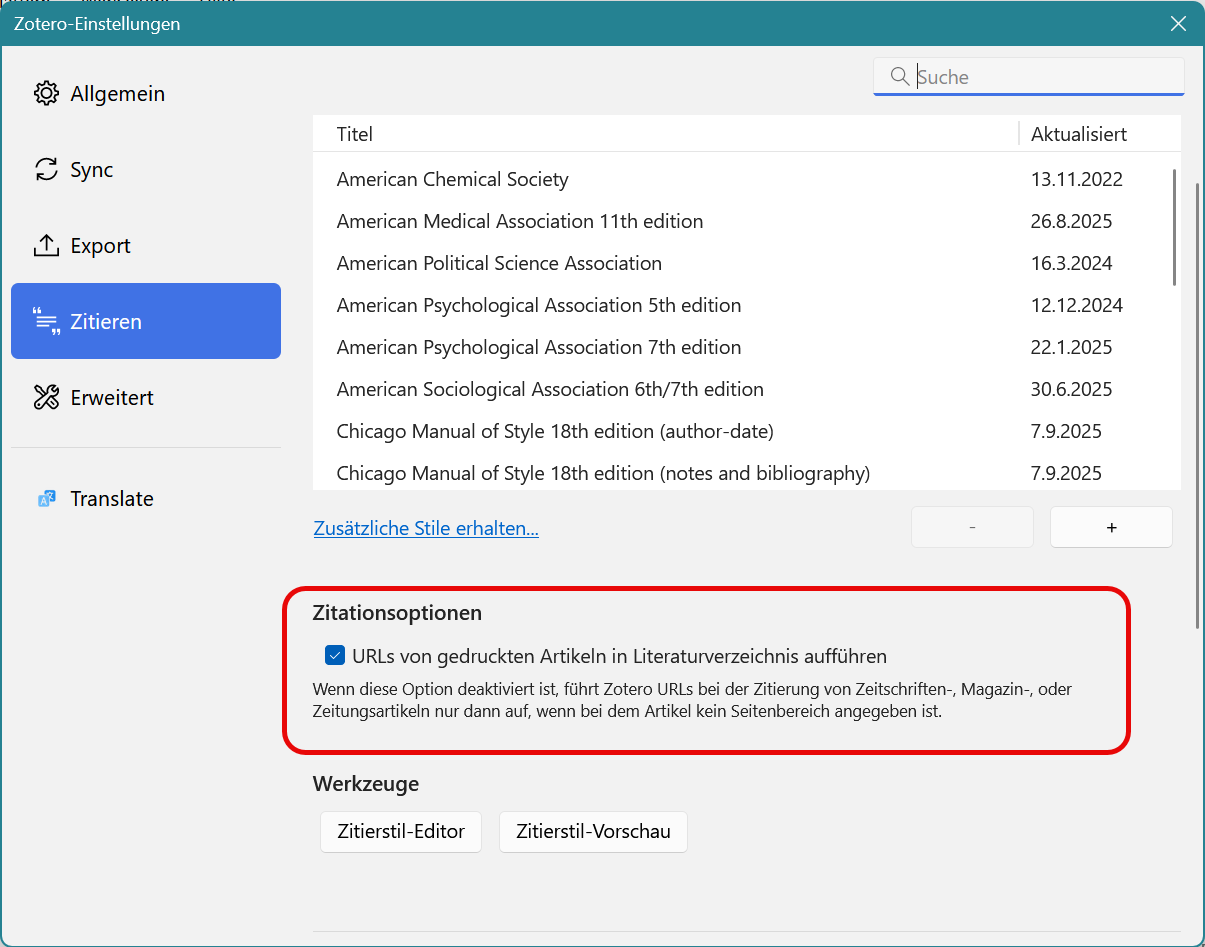Focus the Suche search field
The height and width of the screenshot is (947, 1205).
coord(1029,77)
